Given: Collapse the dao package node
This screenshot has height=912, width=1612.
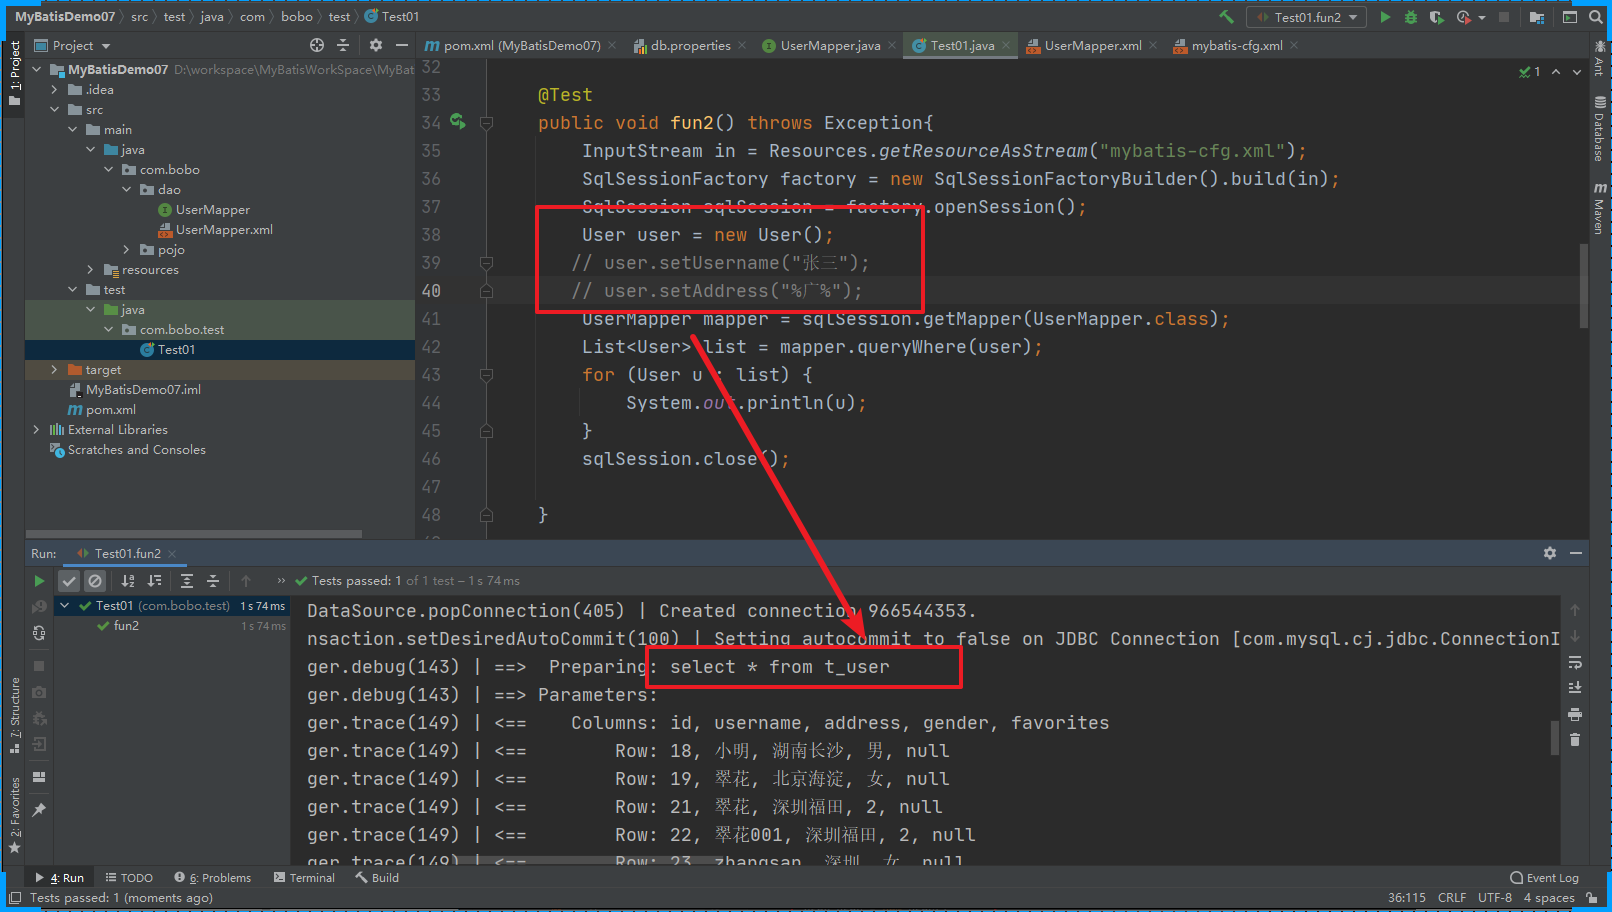Looking at the screenshot, I should point(127,189).
